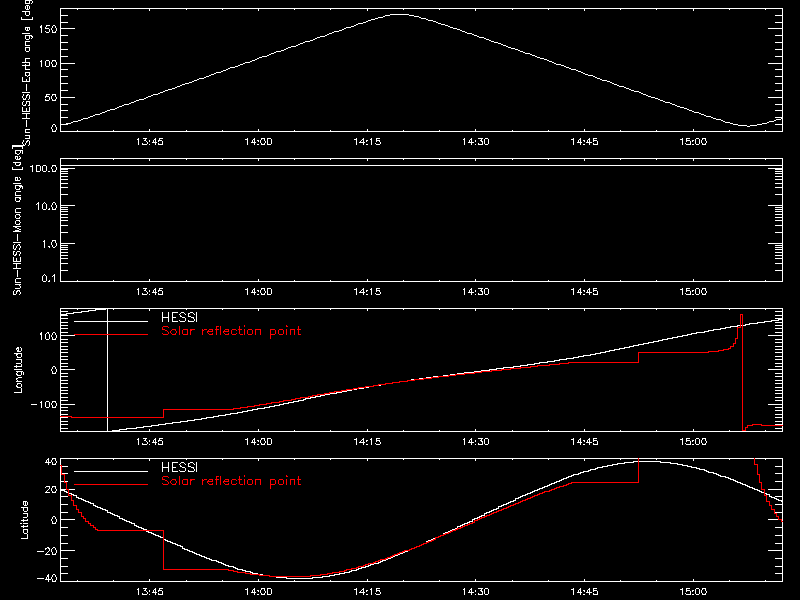The width and height of the screenshot is (800, 600).
Task: Click tick label 150 on Earth angle axis
Action: tap(48, 29)
